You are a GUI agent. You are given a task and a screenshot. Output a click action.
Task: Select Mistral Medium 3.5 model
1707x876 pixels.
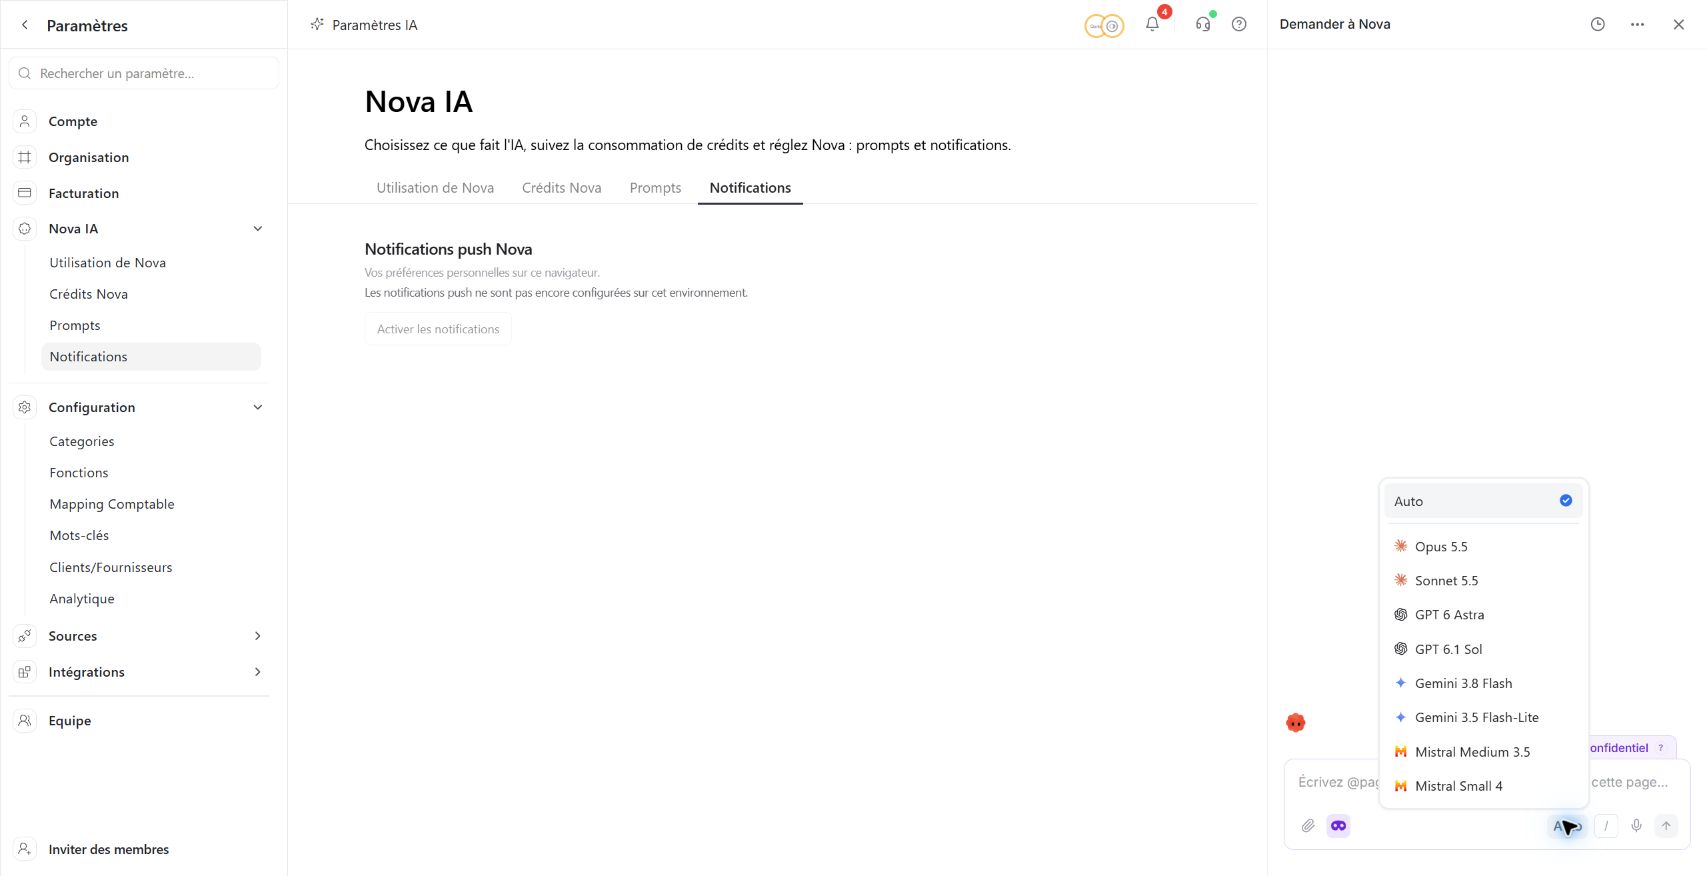pos(1483,752)
